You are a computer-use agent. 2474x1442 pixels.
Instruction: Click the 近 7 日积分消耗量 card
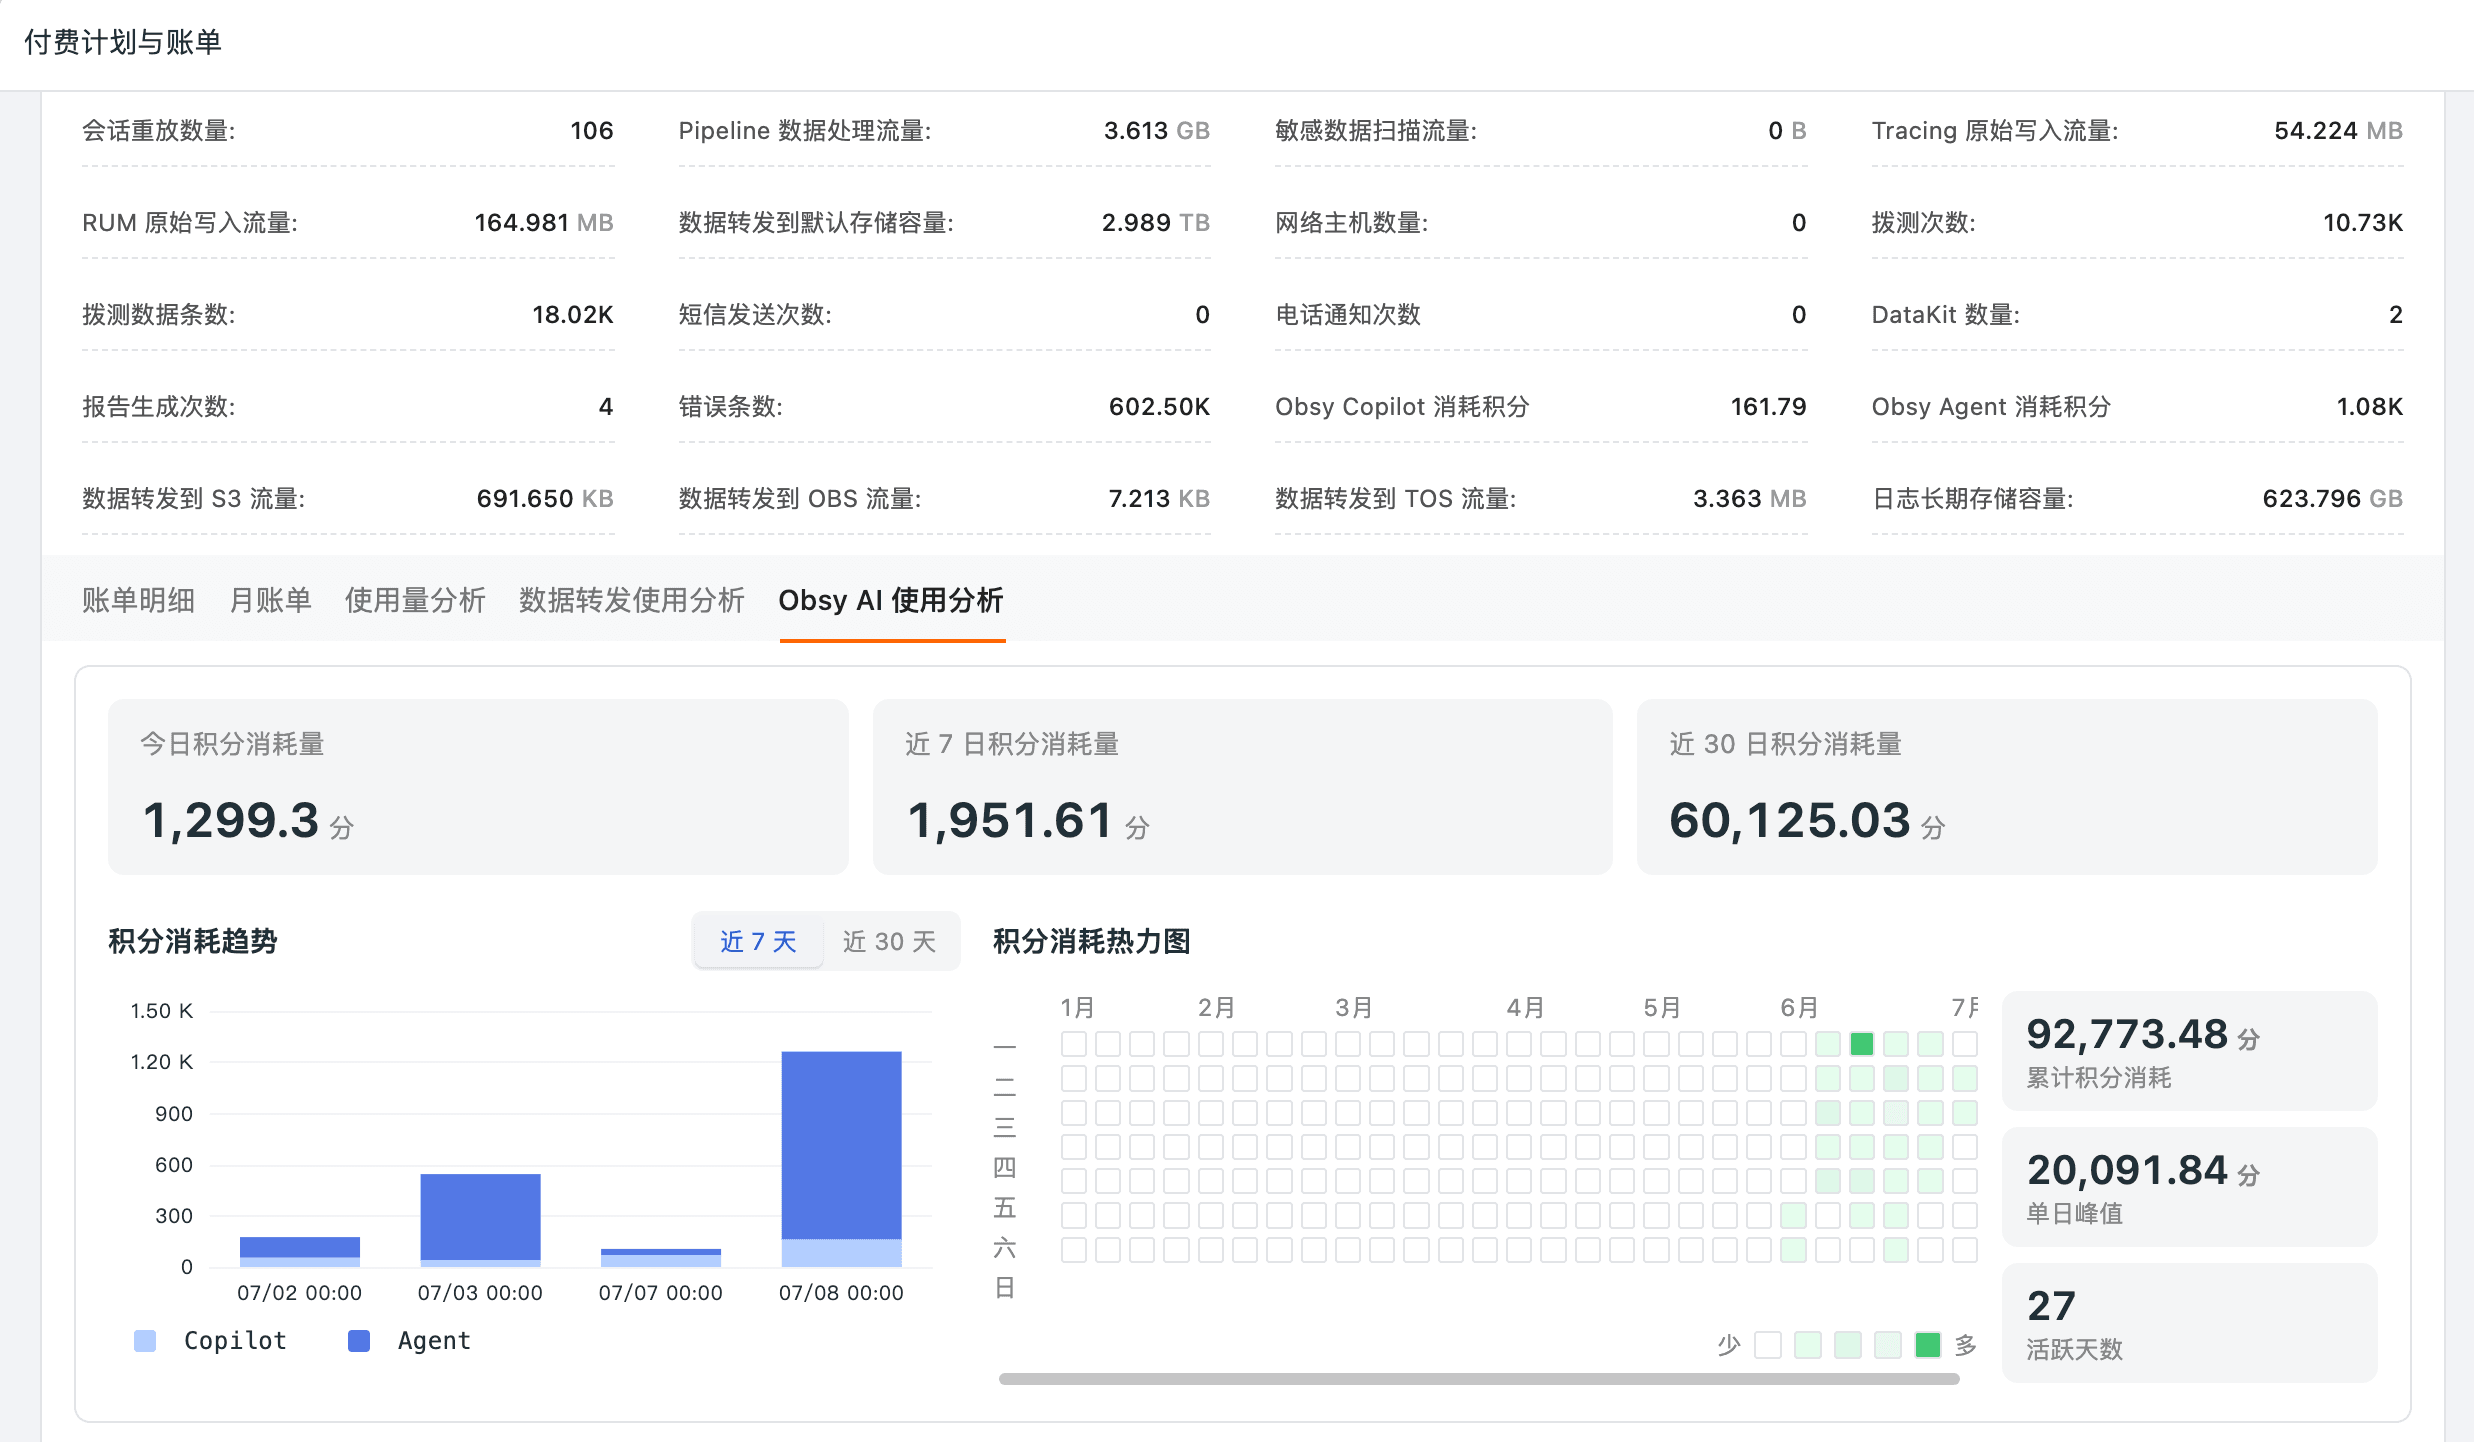(x=1242, y=787)
